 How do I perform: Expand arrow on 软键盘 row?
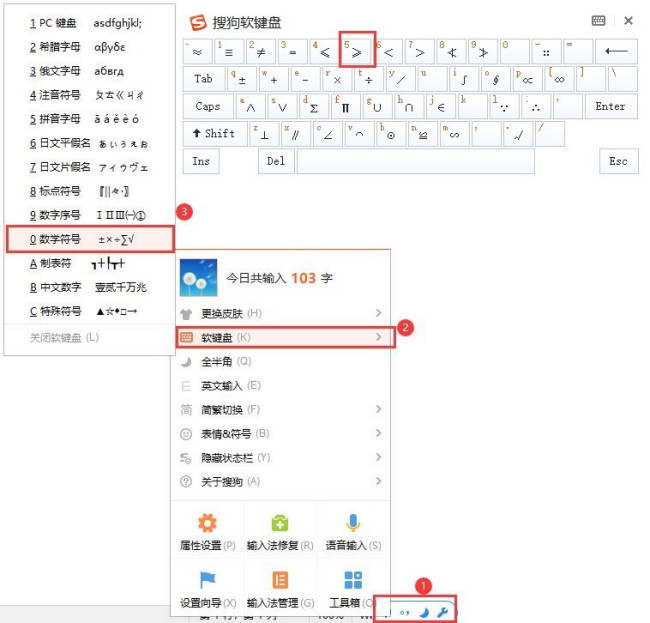[378, 337]
